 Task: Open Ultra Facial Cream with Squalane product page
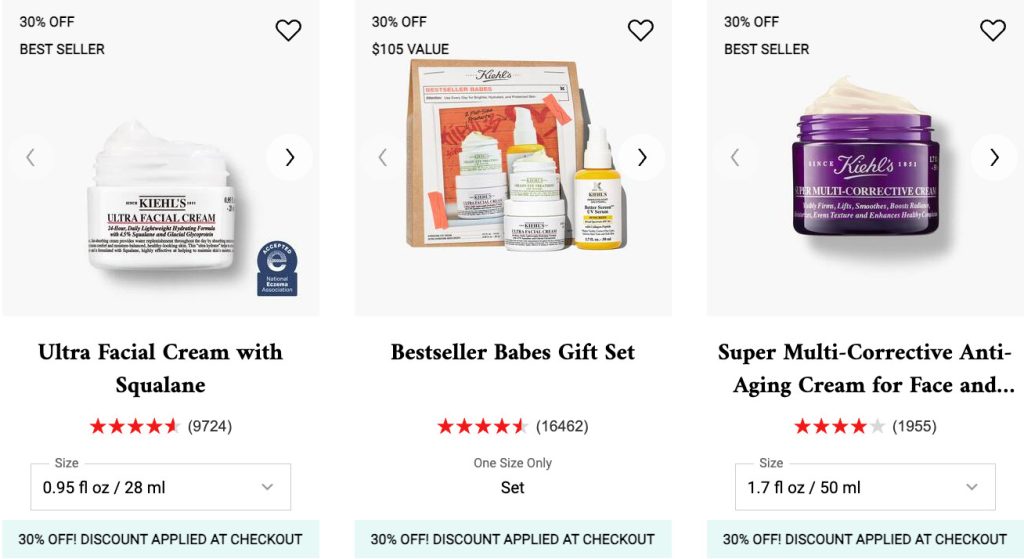tap(160, 368)
